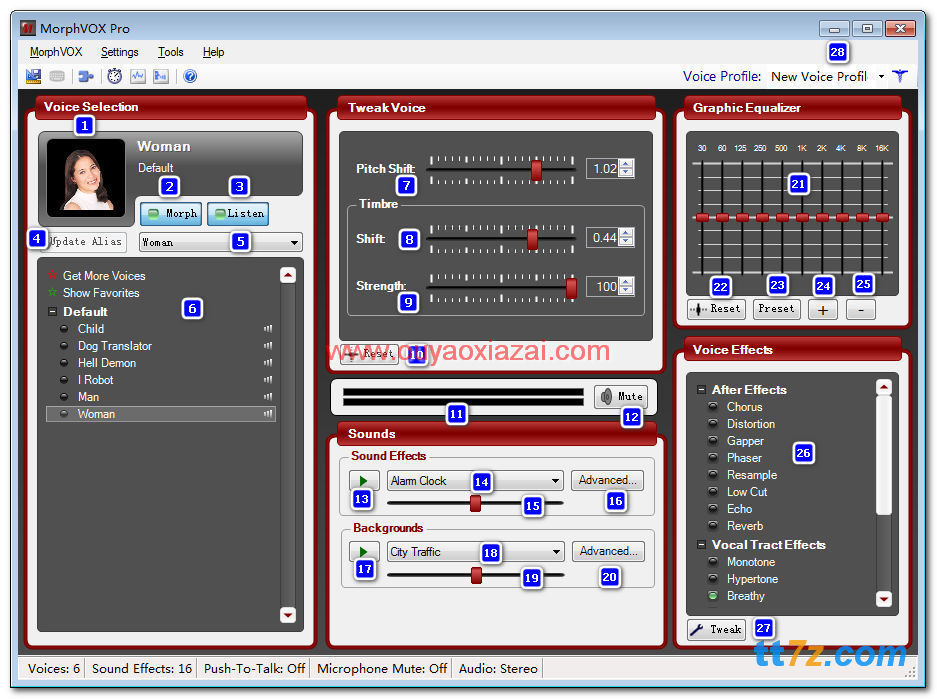Click the stopwatch icon in the toolbar
Viewport: 937px width, 699px height.
(x=114, y=76)
